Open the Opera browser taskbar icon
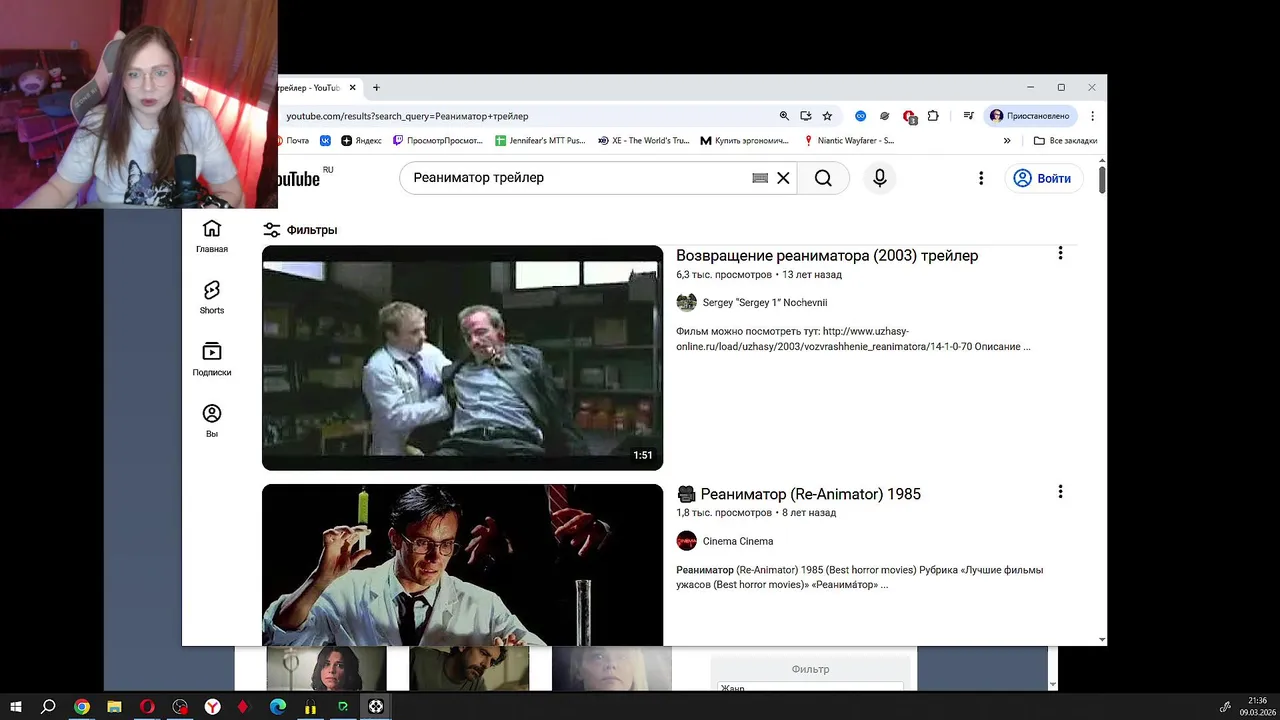This screenshot has width=1280, height=720. pos(147,707)
